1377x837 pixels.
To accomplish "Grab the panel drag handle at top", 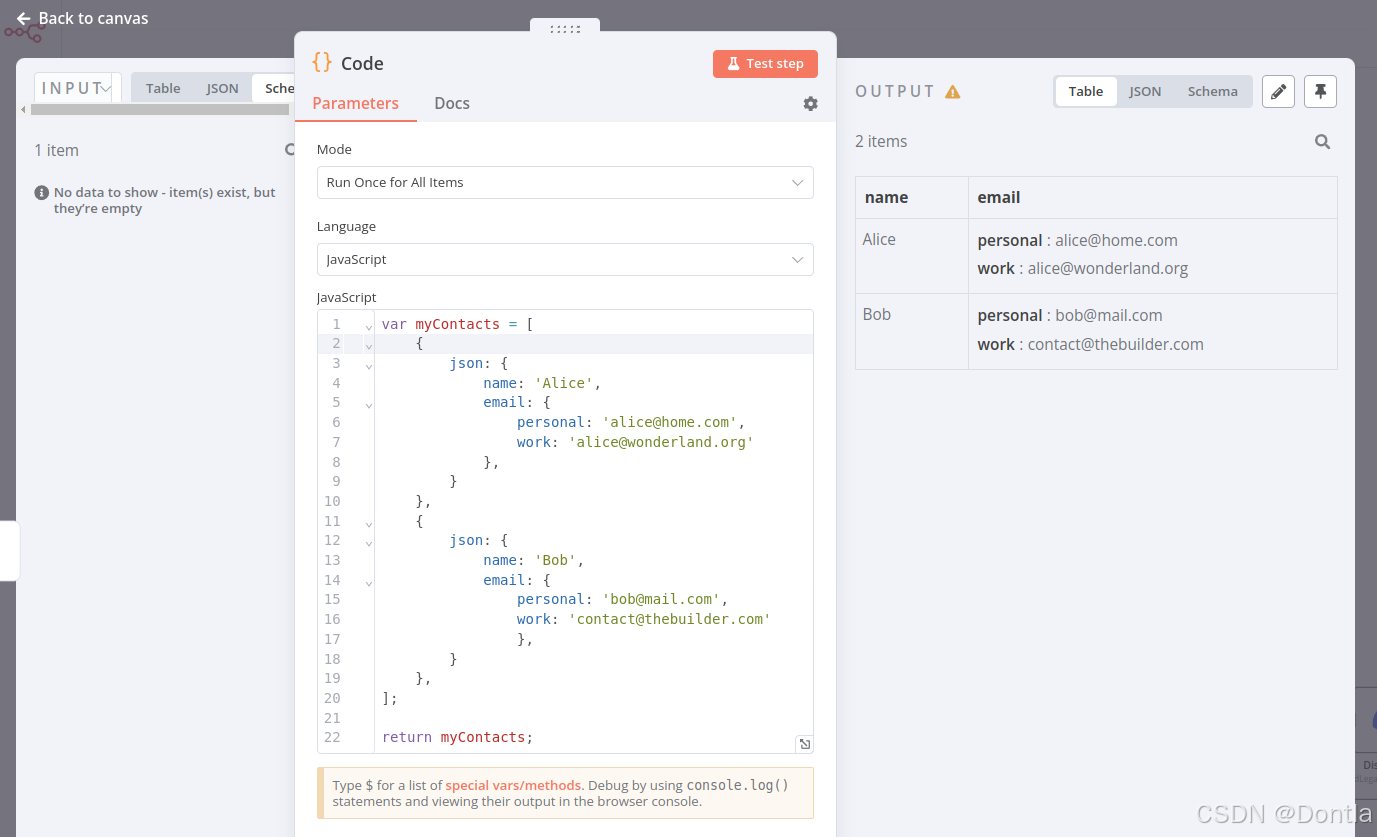I will tap(565, 29).
